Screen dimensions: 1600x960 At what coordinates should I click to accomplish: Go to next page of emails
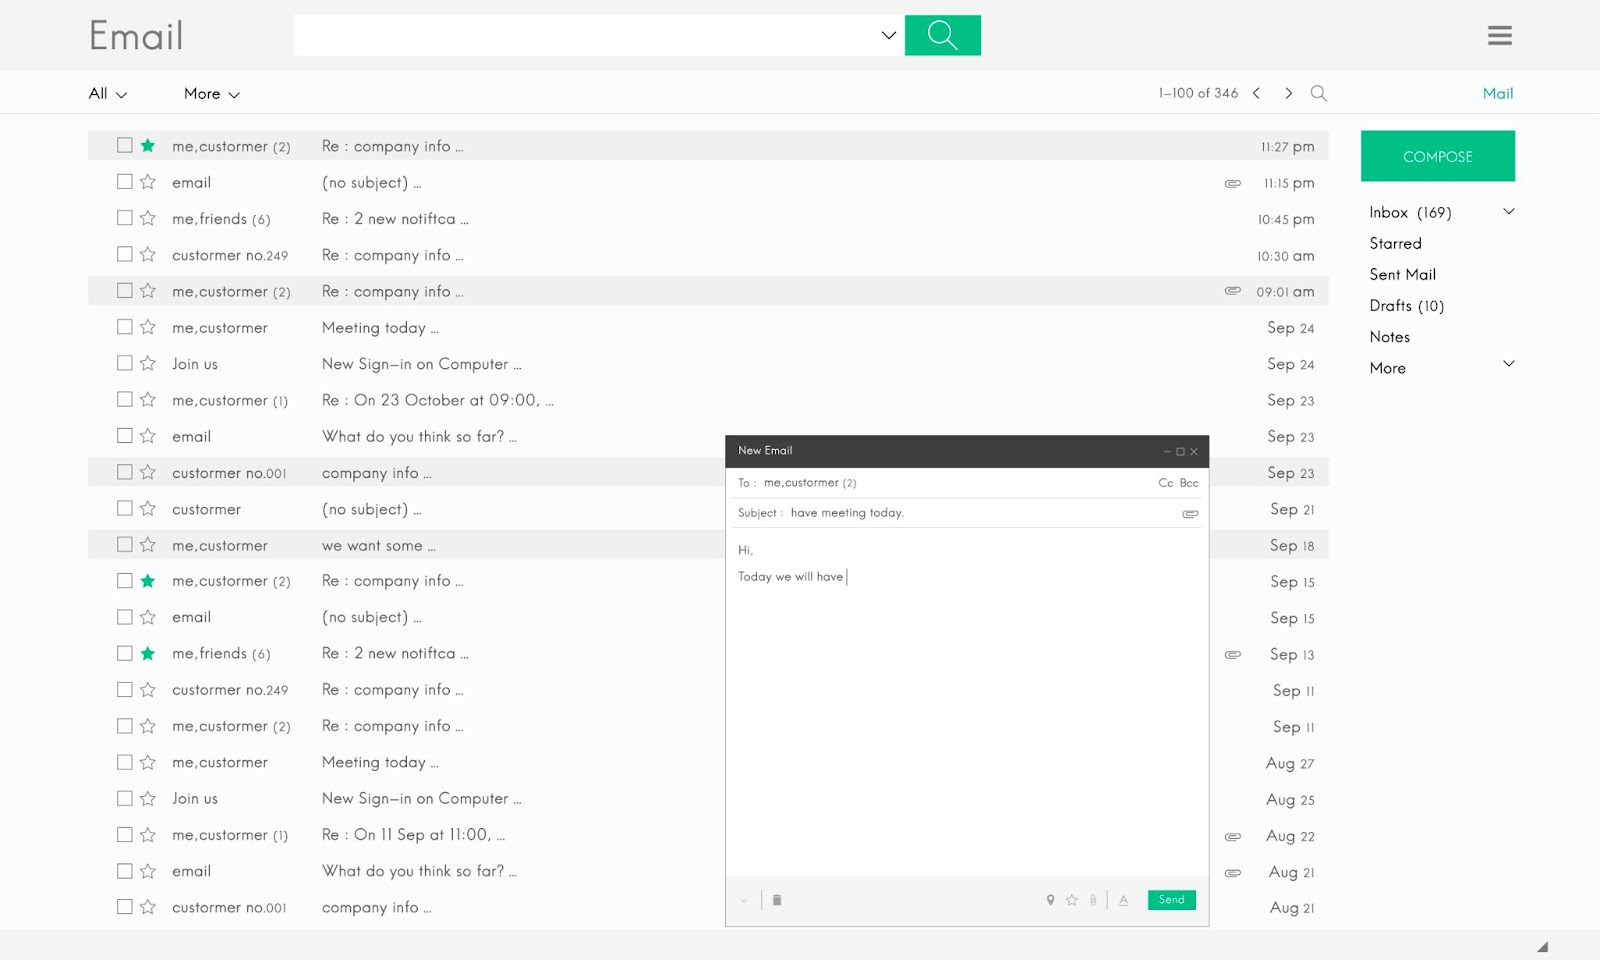[x=1289, y=92]
